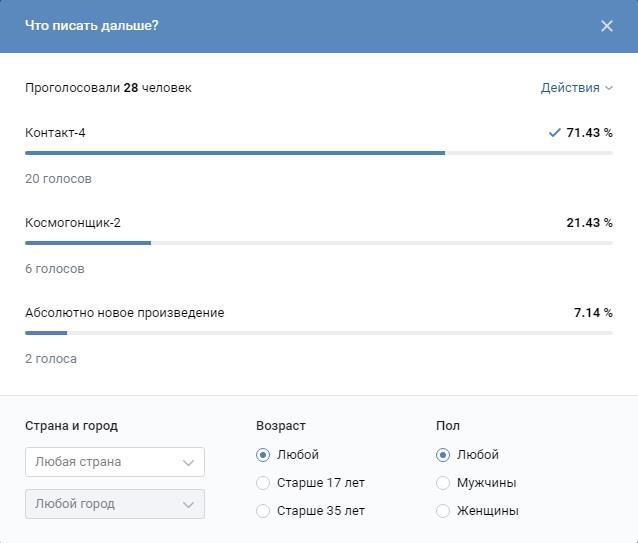Click the poll title Что писать дальше?

(91, 26)
